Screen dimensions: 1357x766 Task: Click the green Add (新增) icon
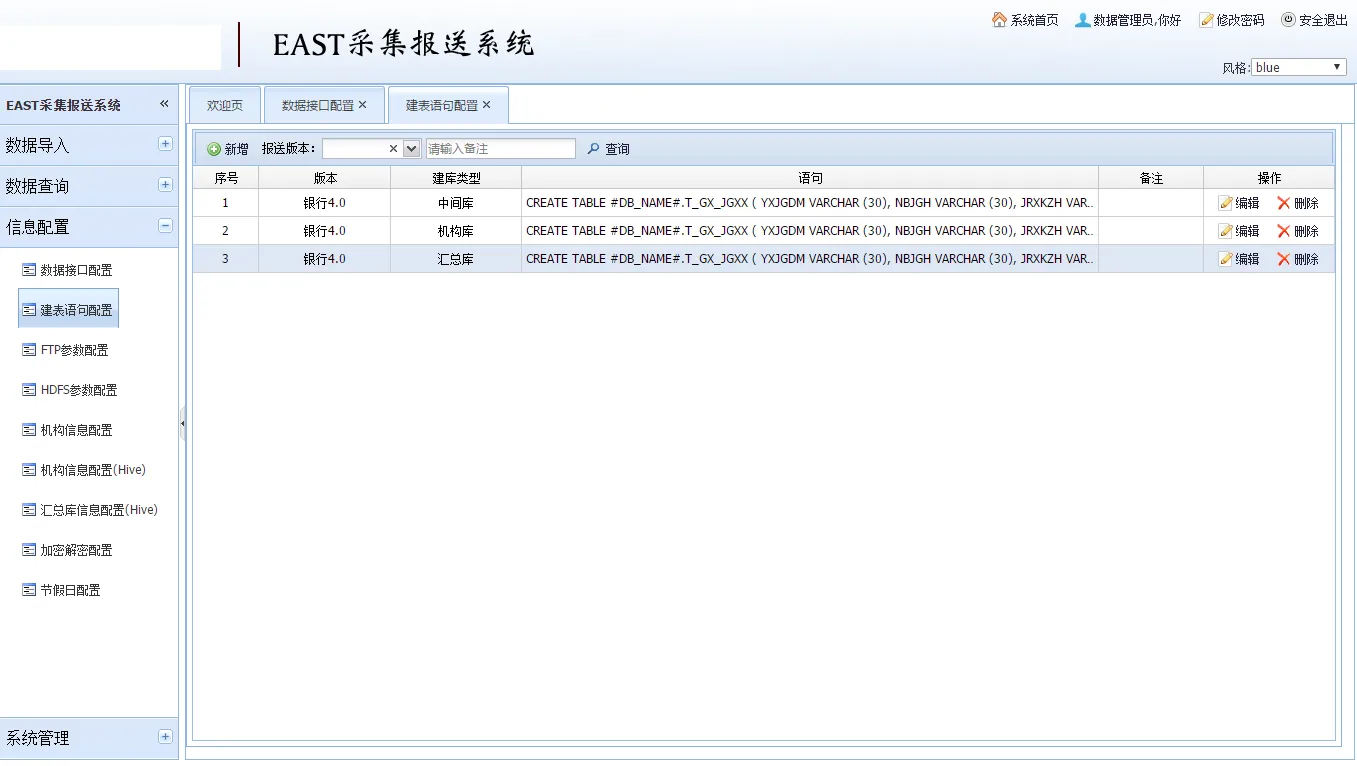(x=214, y=149)
